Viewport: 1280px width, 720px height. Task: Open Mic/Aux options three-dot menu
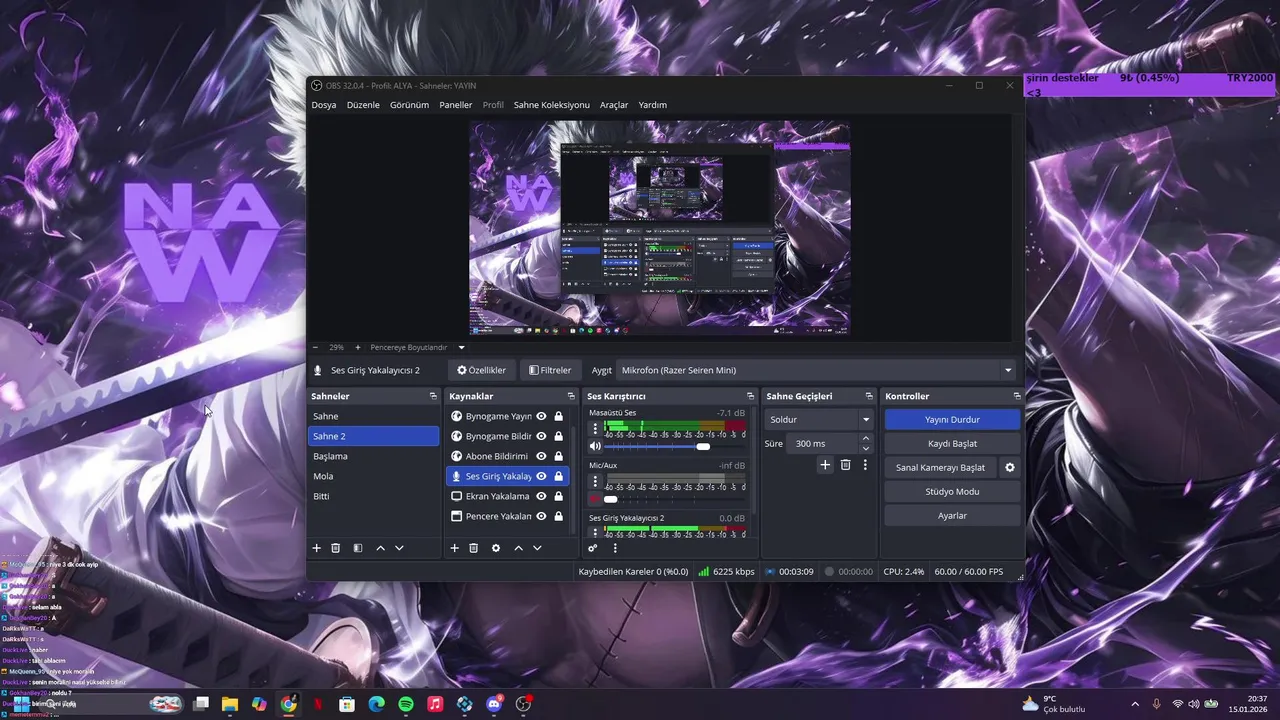595,481
